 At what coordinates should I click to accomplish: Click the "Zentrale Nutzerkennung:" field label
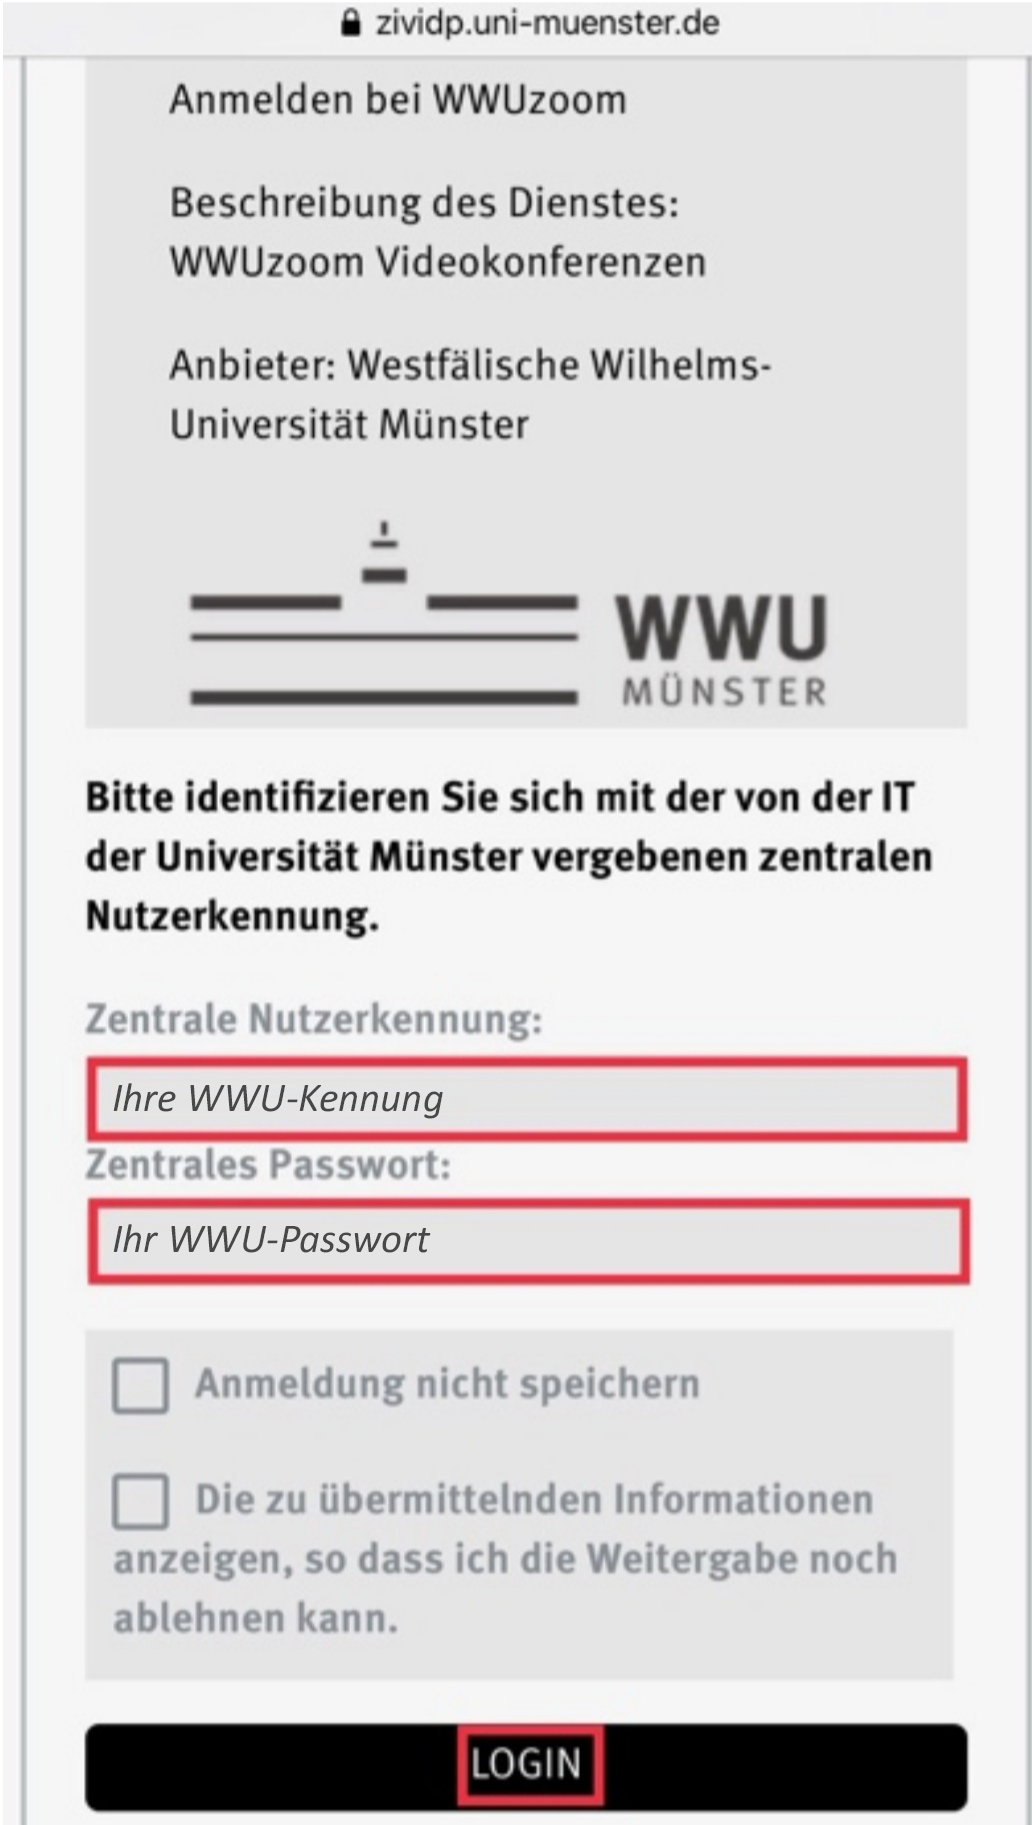click(x=313, y=1019)
